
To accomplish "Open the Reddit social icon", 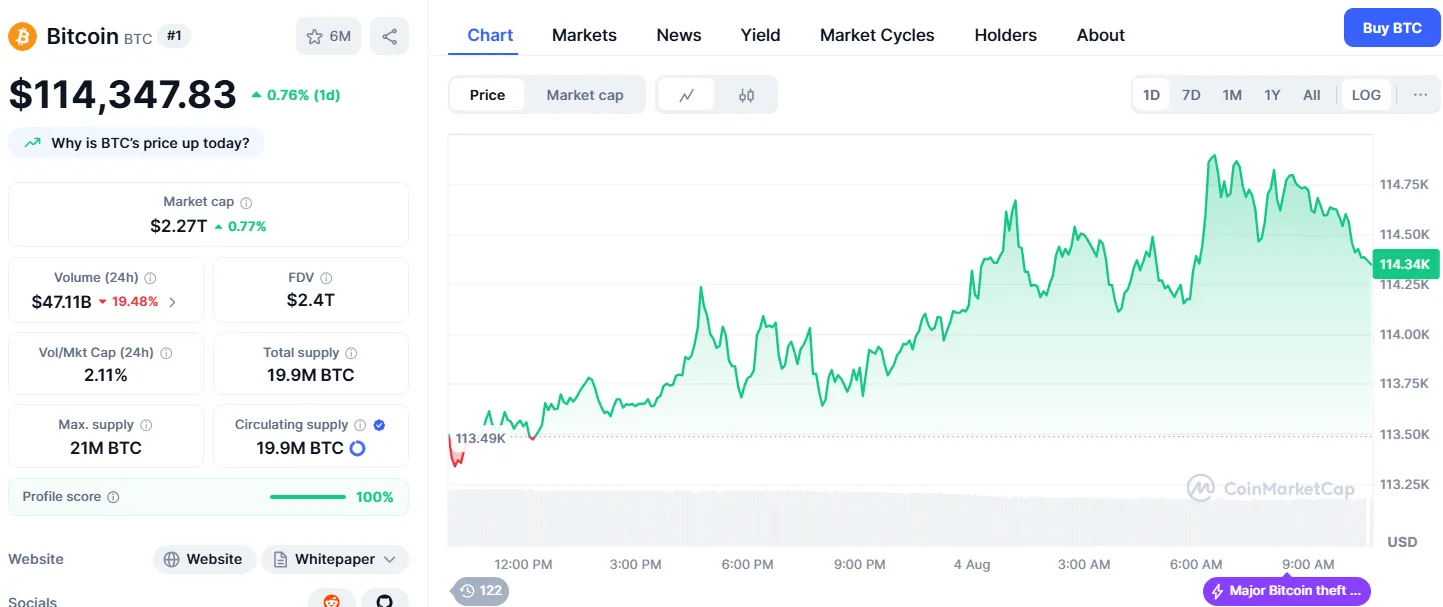I will (331, 600).
